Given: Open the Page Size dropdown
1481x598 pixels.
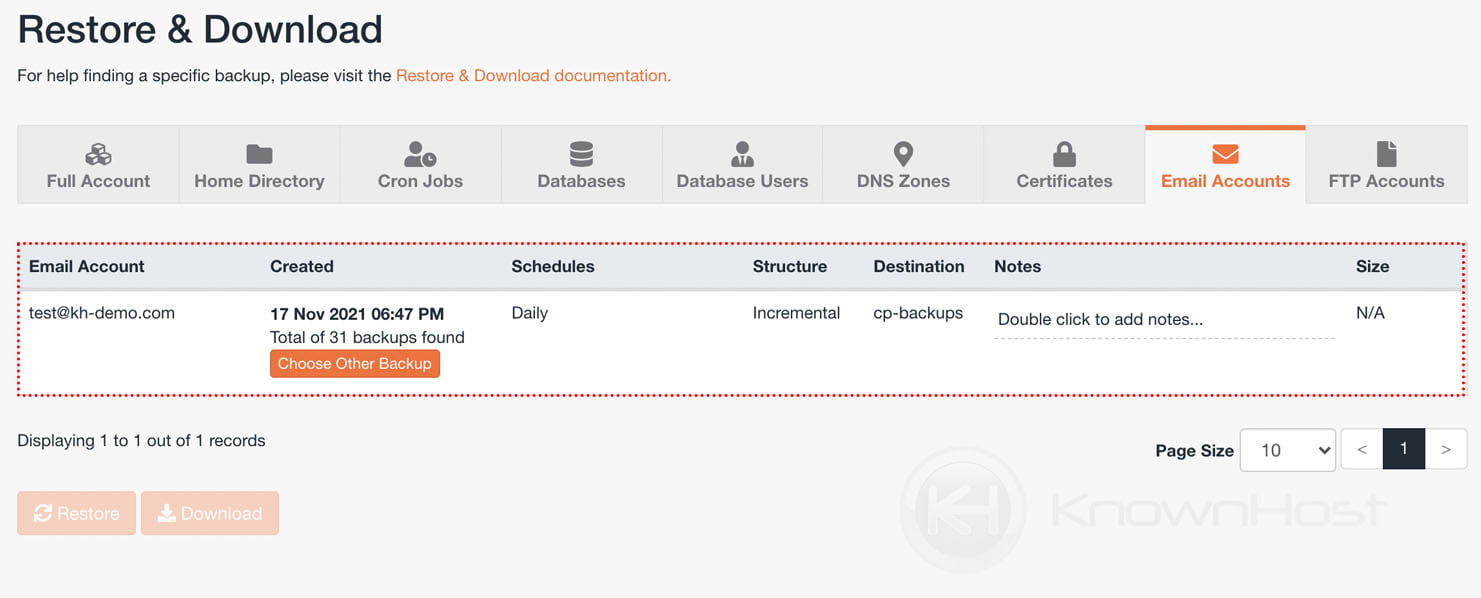Looking at the screenshot, I should coord(1287,450).
